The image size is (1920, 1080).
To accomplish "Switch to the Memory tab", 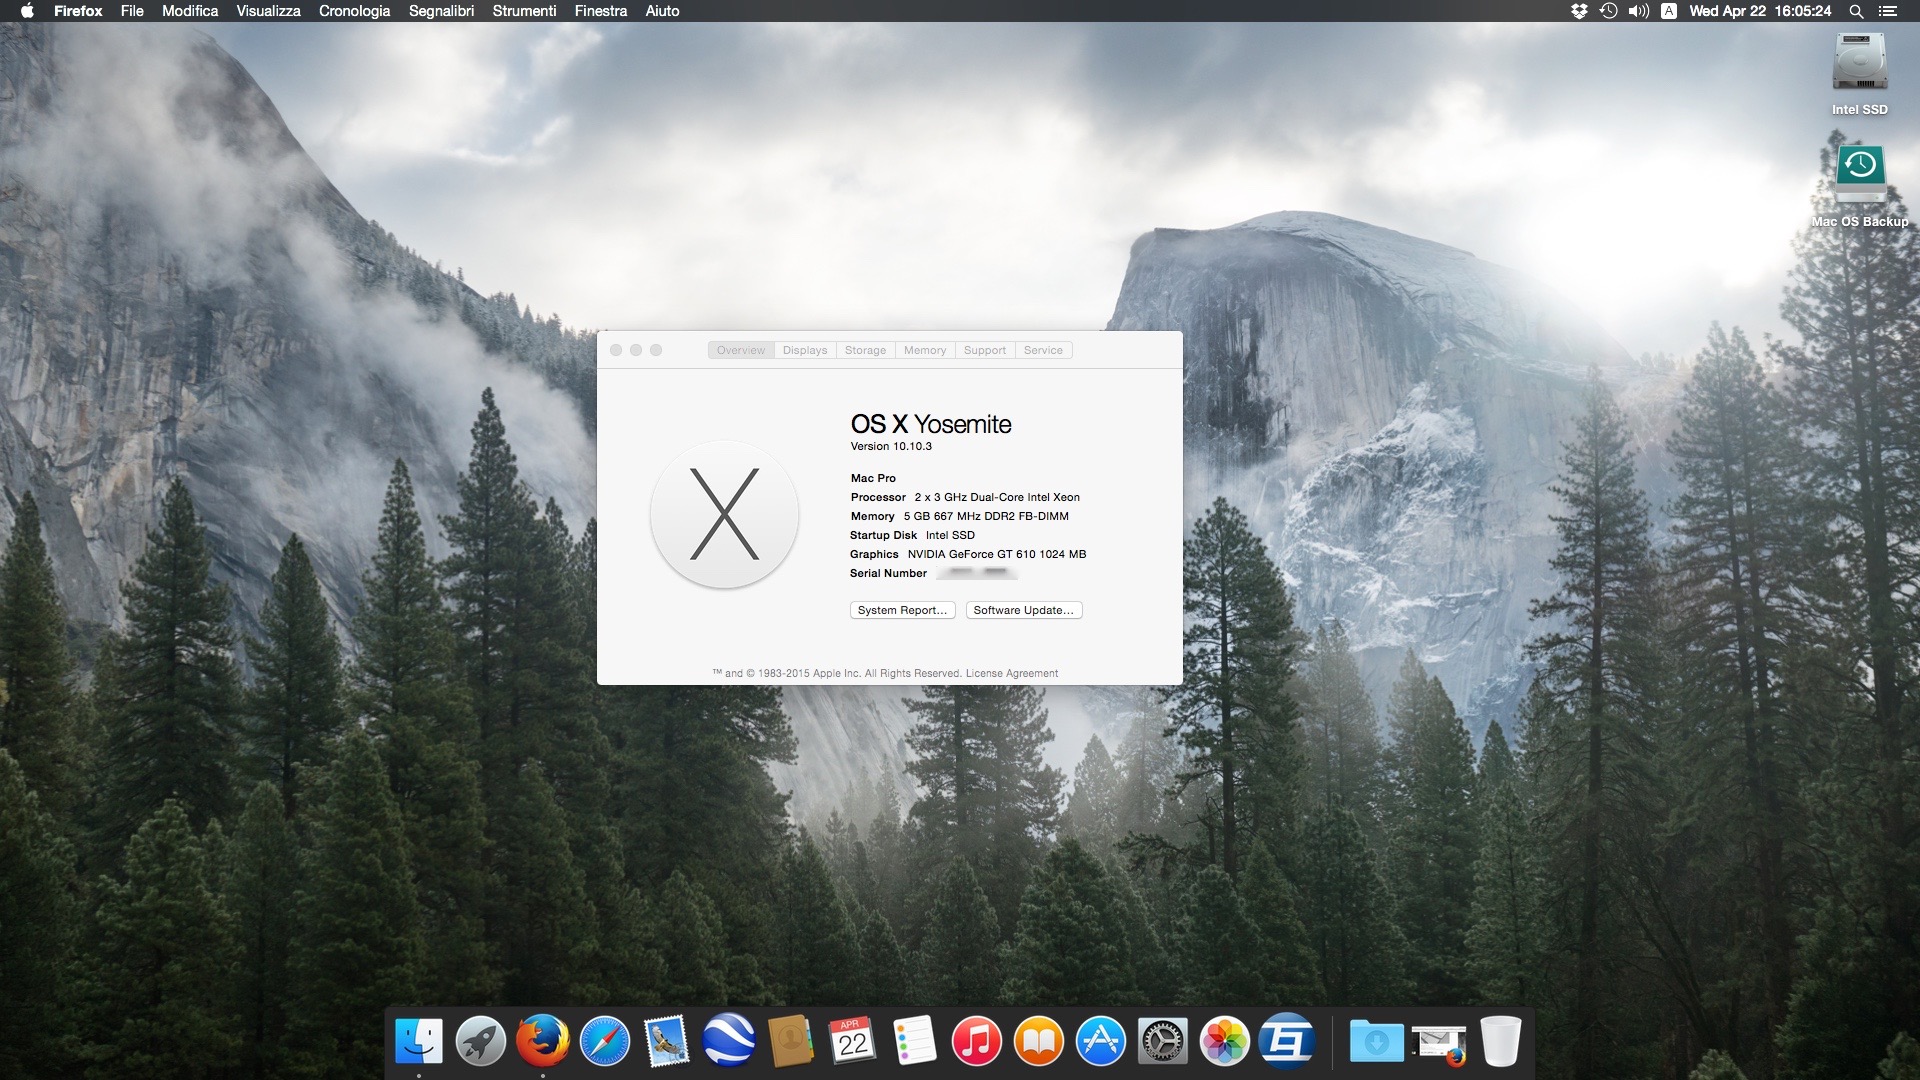I will 925,350.
